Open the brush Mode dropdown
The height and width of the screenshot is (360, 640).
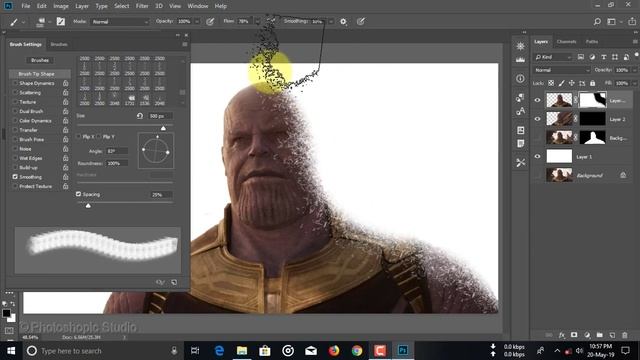pos(120,22)
